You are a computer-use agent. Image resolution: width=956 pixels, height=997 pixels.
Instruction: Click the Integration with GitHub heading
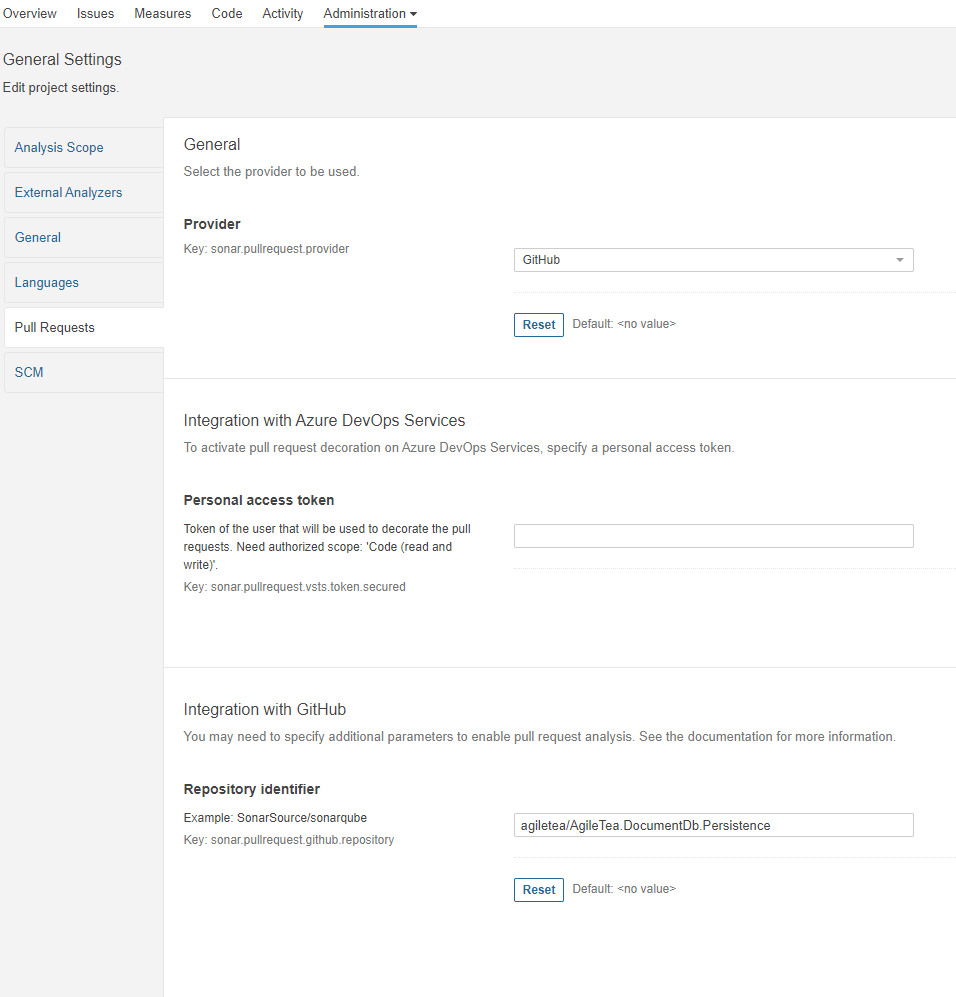(264, 710)
